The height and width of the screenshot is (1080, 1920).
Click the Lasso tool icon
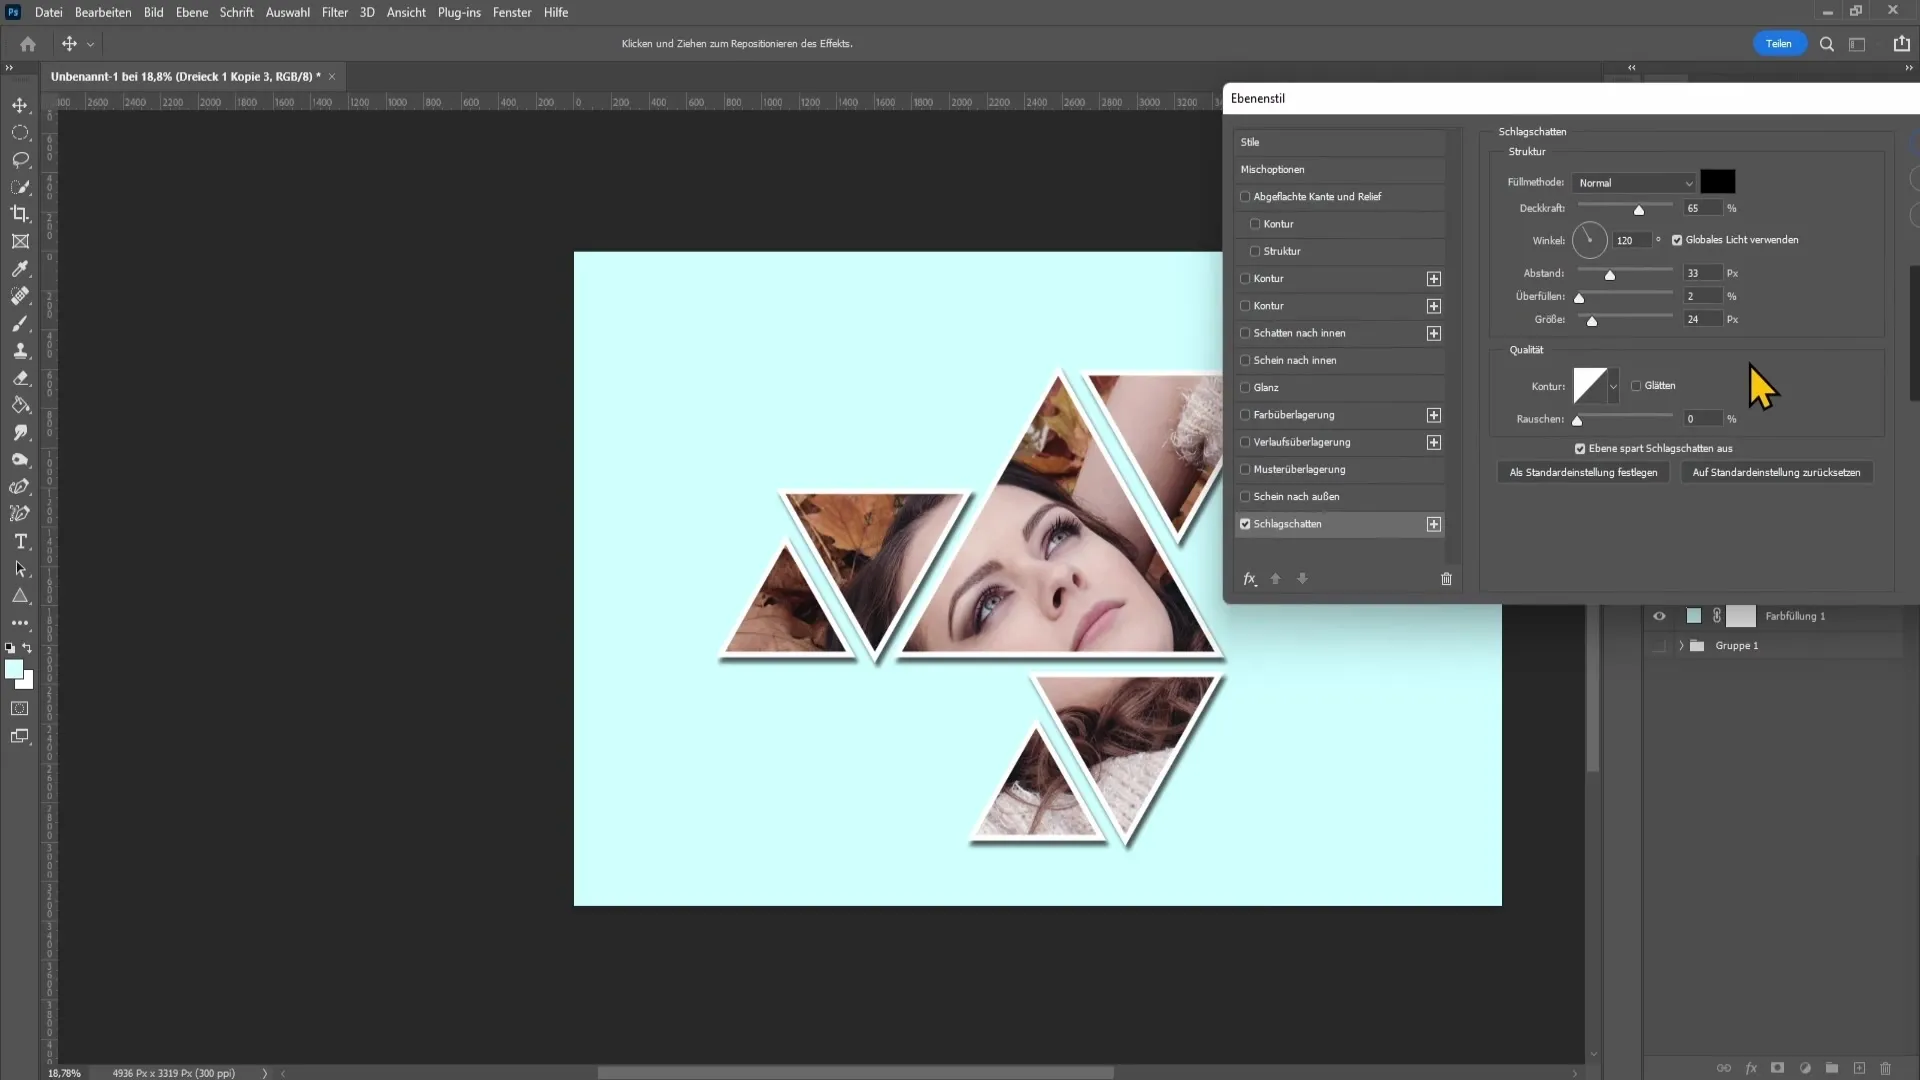[21, 158]
